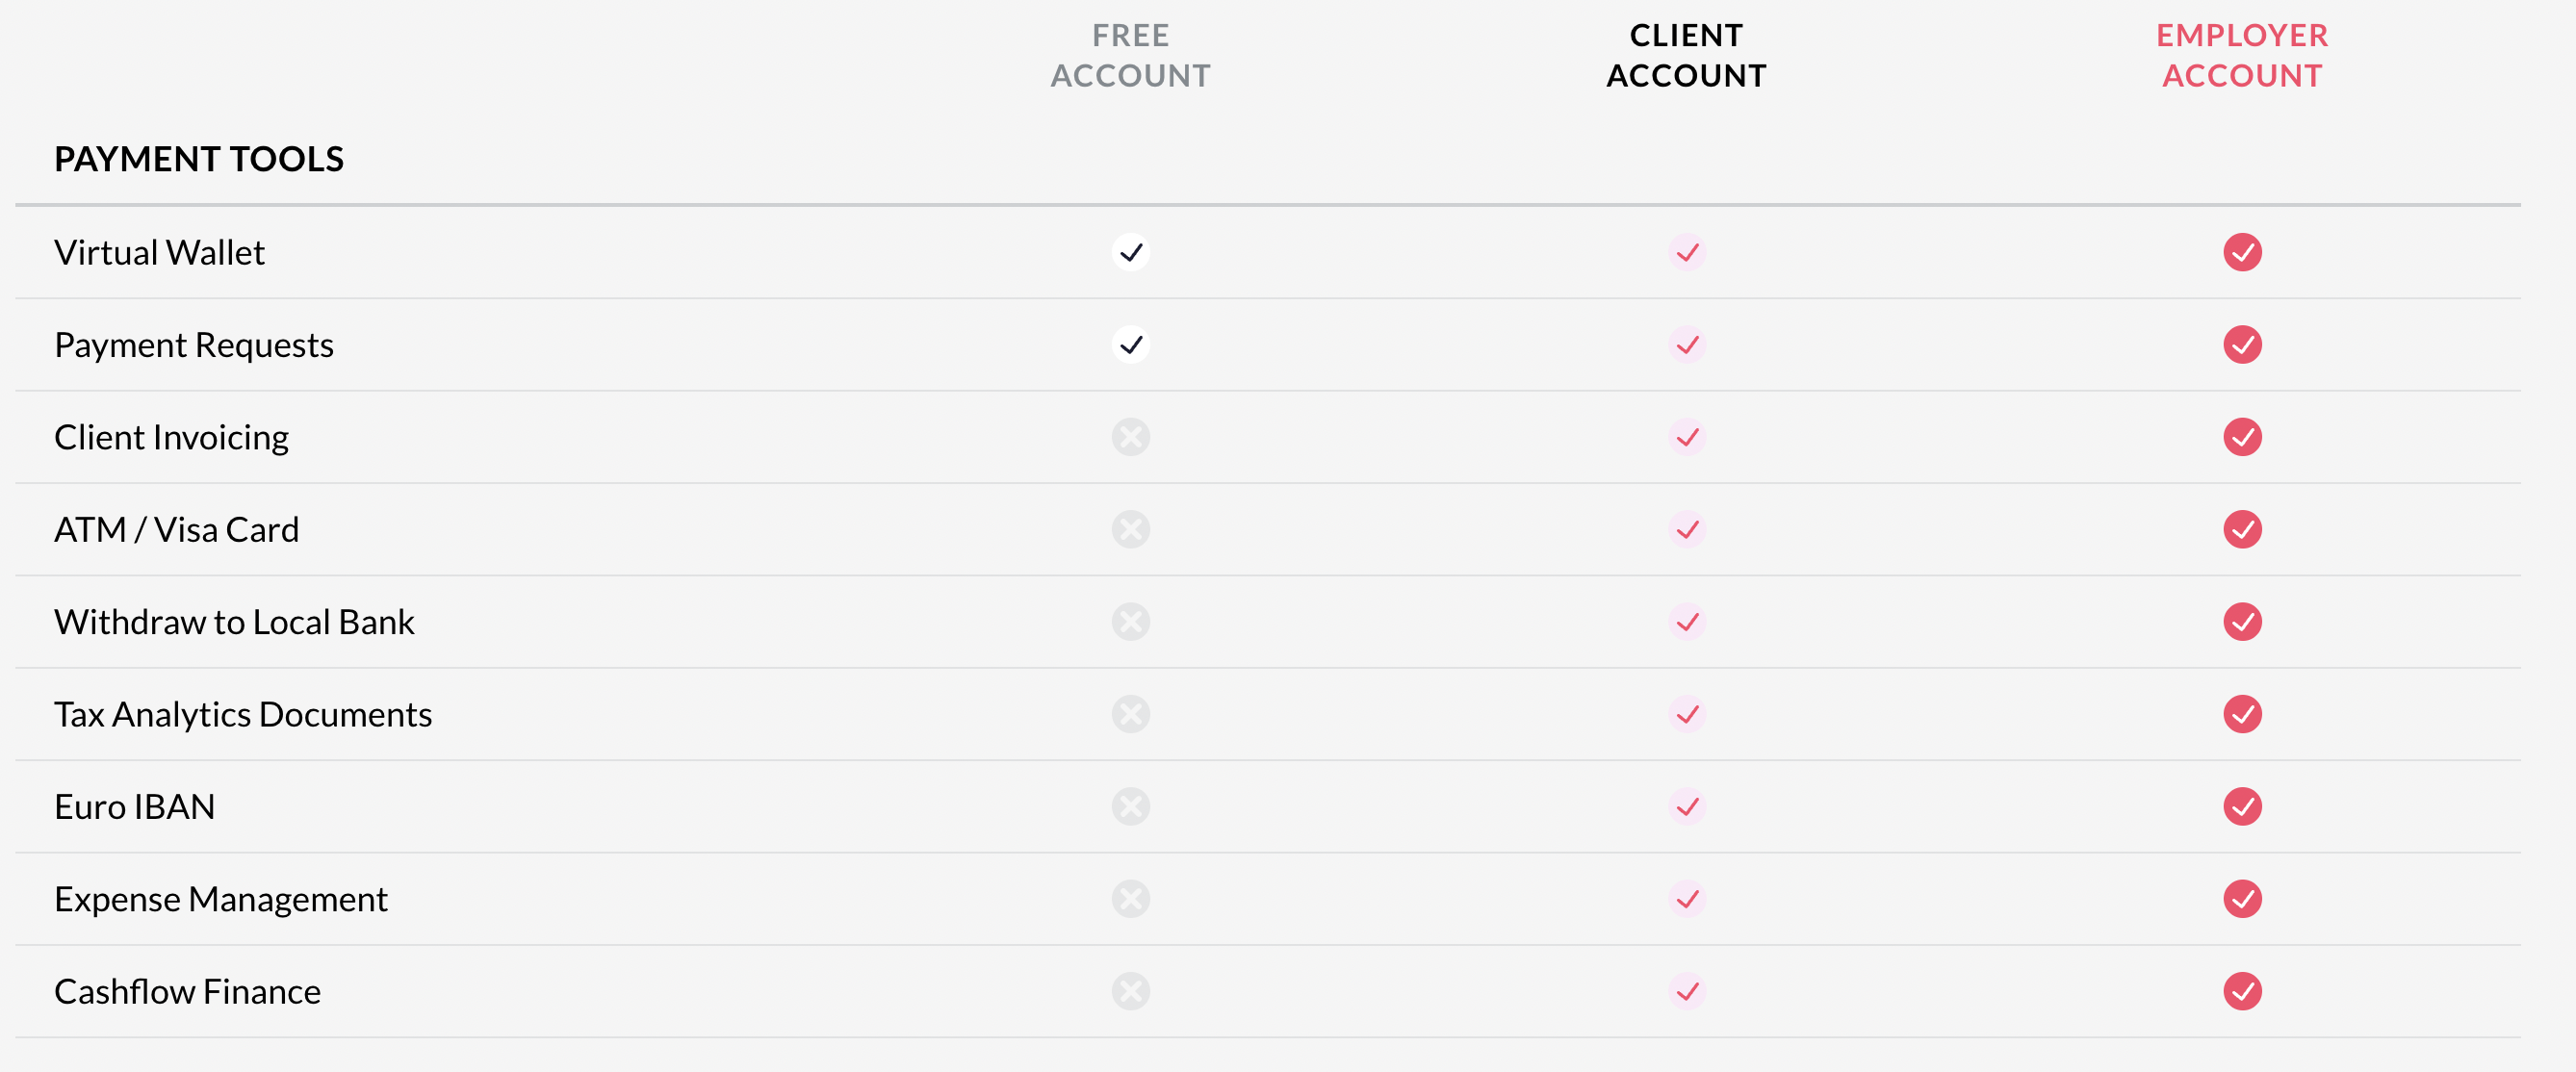Click the Payment Tools section heading
This screenshot has height=1072, width=2576.
click(x=199, y=159)
